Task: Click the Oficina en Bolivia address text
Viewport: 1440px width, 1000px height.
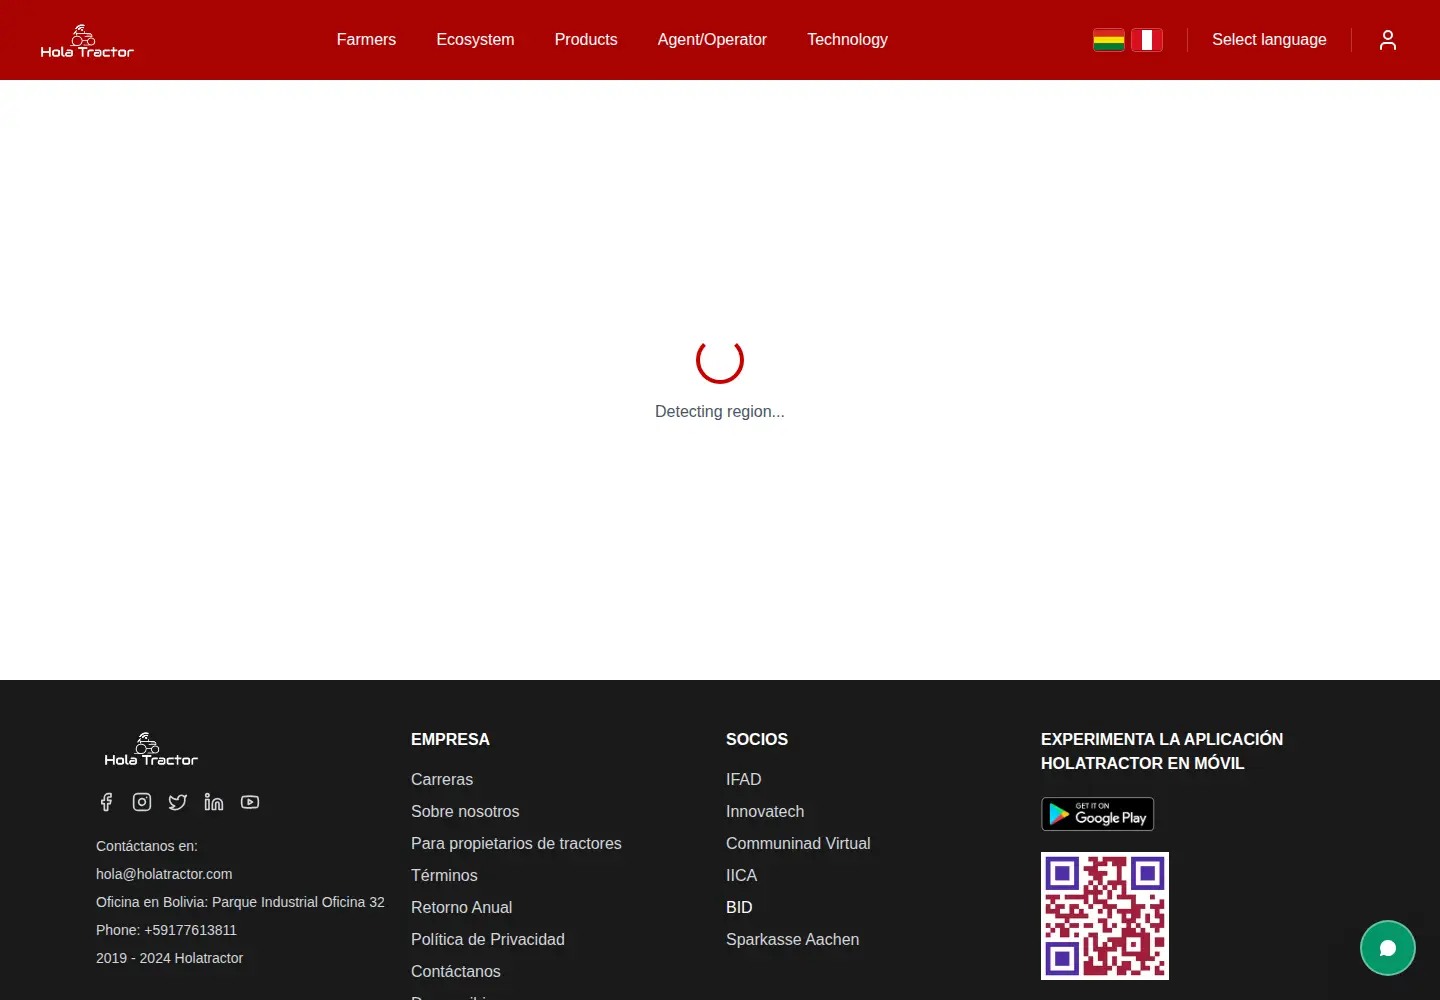Action: click(240, 902)
